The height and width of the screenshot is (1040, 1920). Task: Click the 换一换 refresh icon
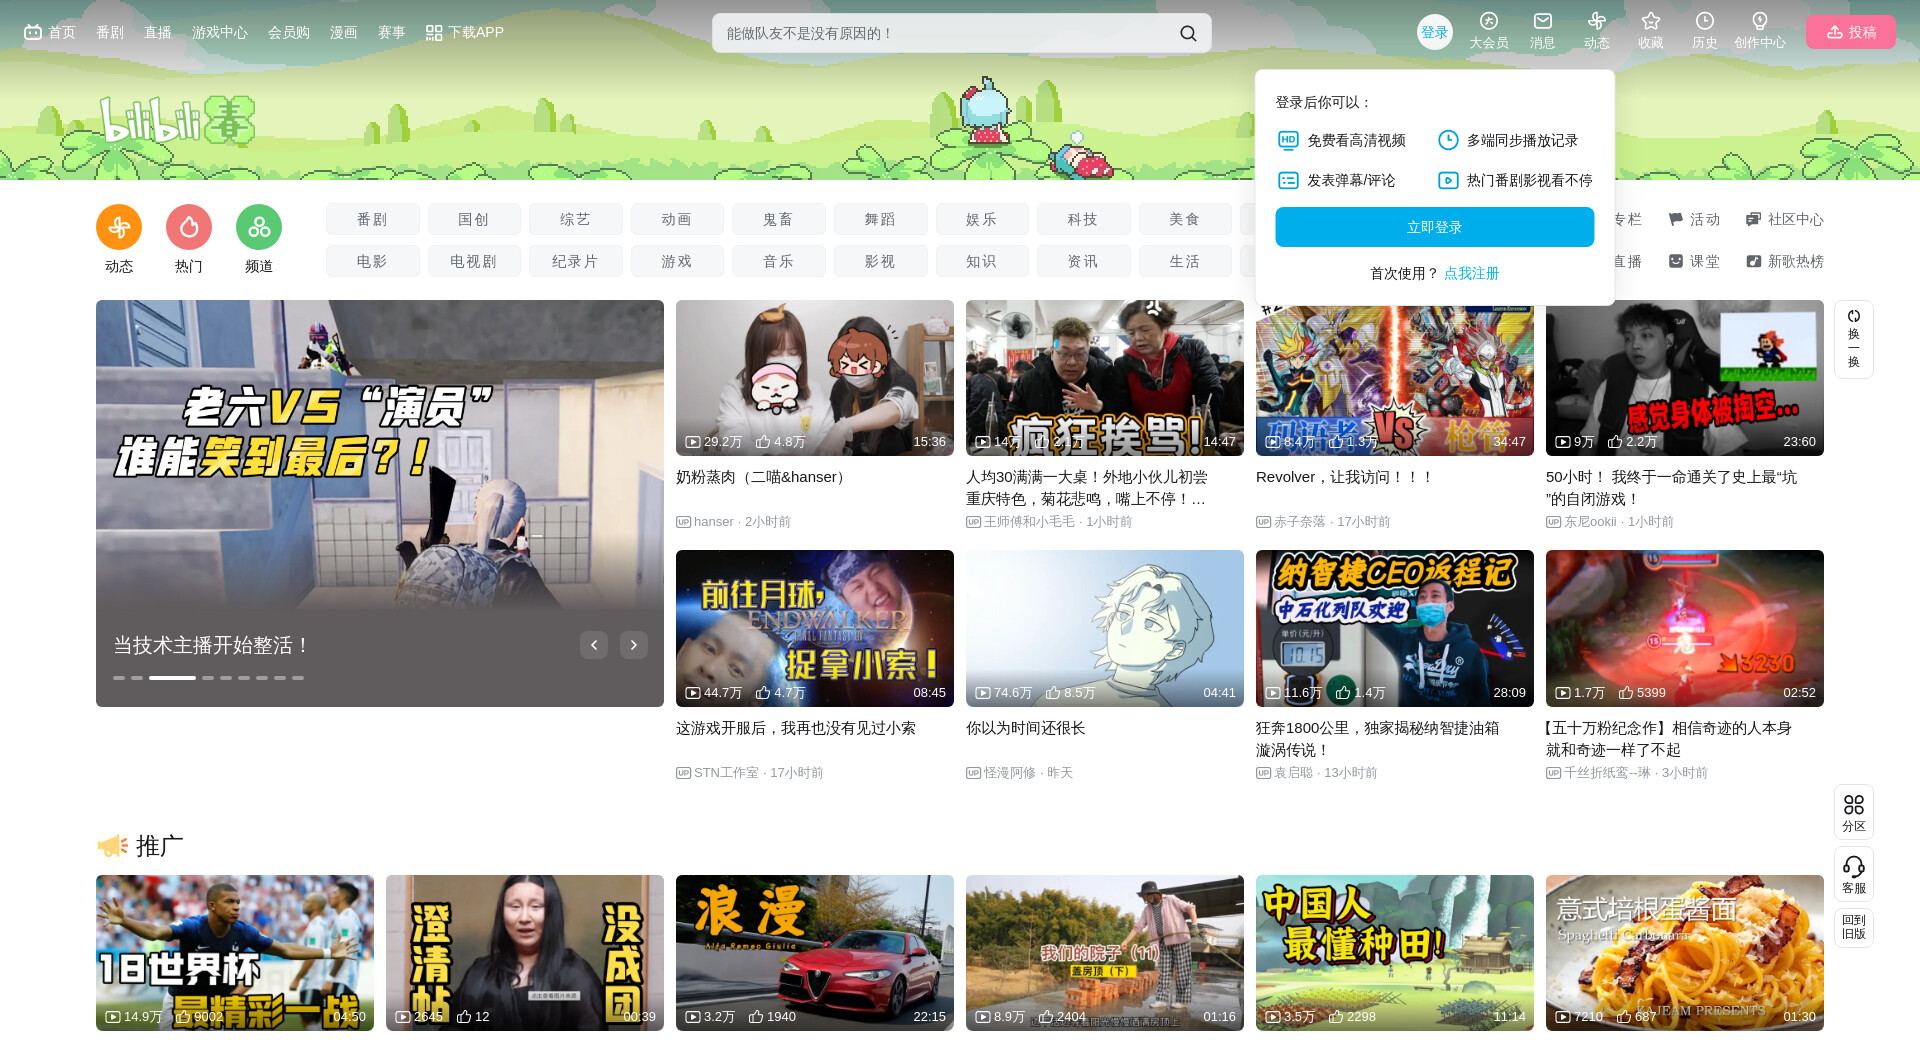click(1854, 339)
